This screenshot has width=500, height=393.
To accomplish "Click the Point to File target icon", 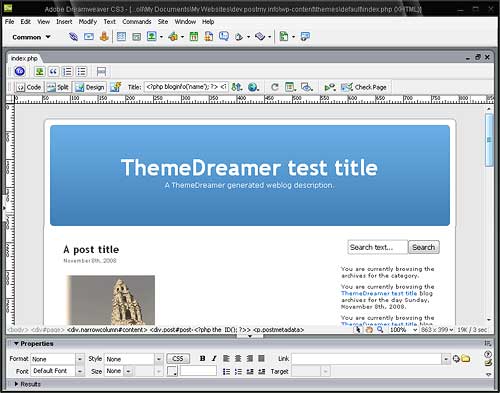I will pos(456,359).
